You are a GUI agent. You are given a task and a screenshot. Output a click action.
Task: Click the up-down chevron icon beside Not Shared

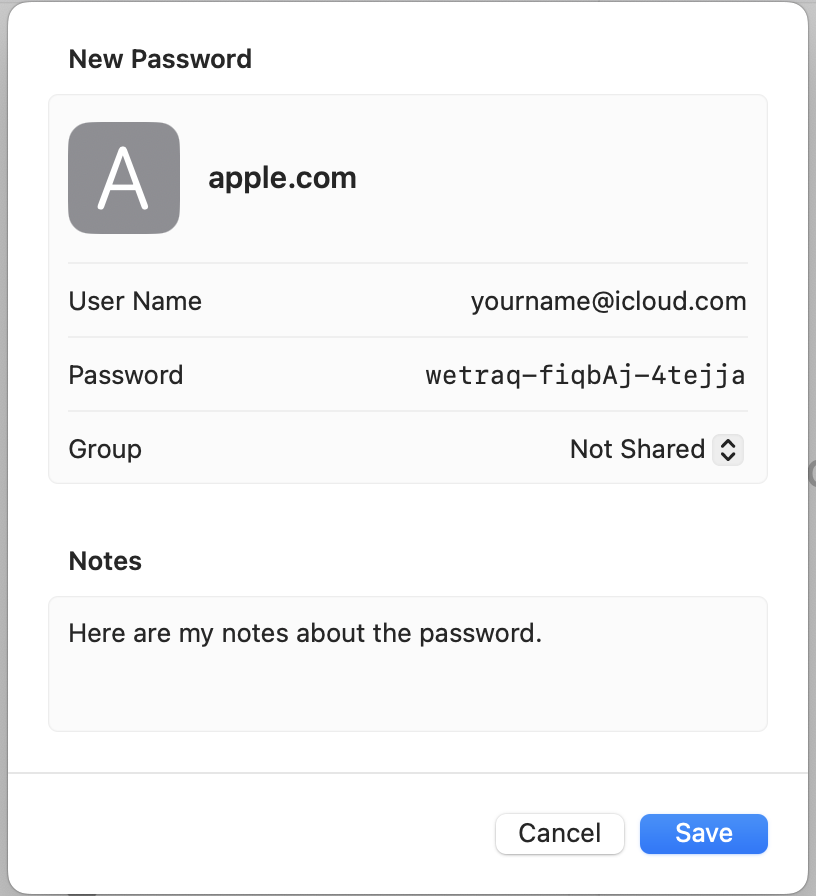coord(728,450)
